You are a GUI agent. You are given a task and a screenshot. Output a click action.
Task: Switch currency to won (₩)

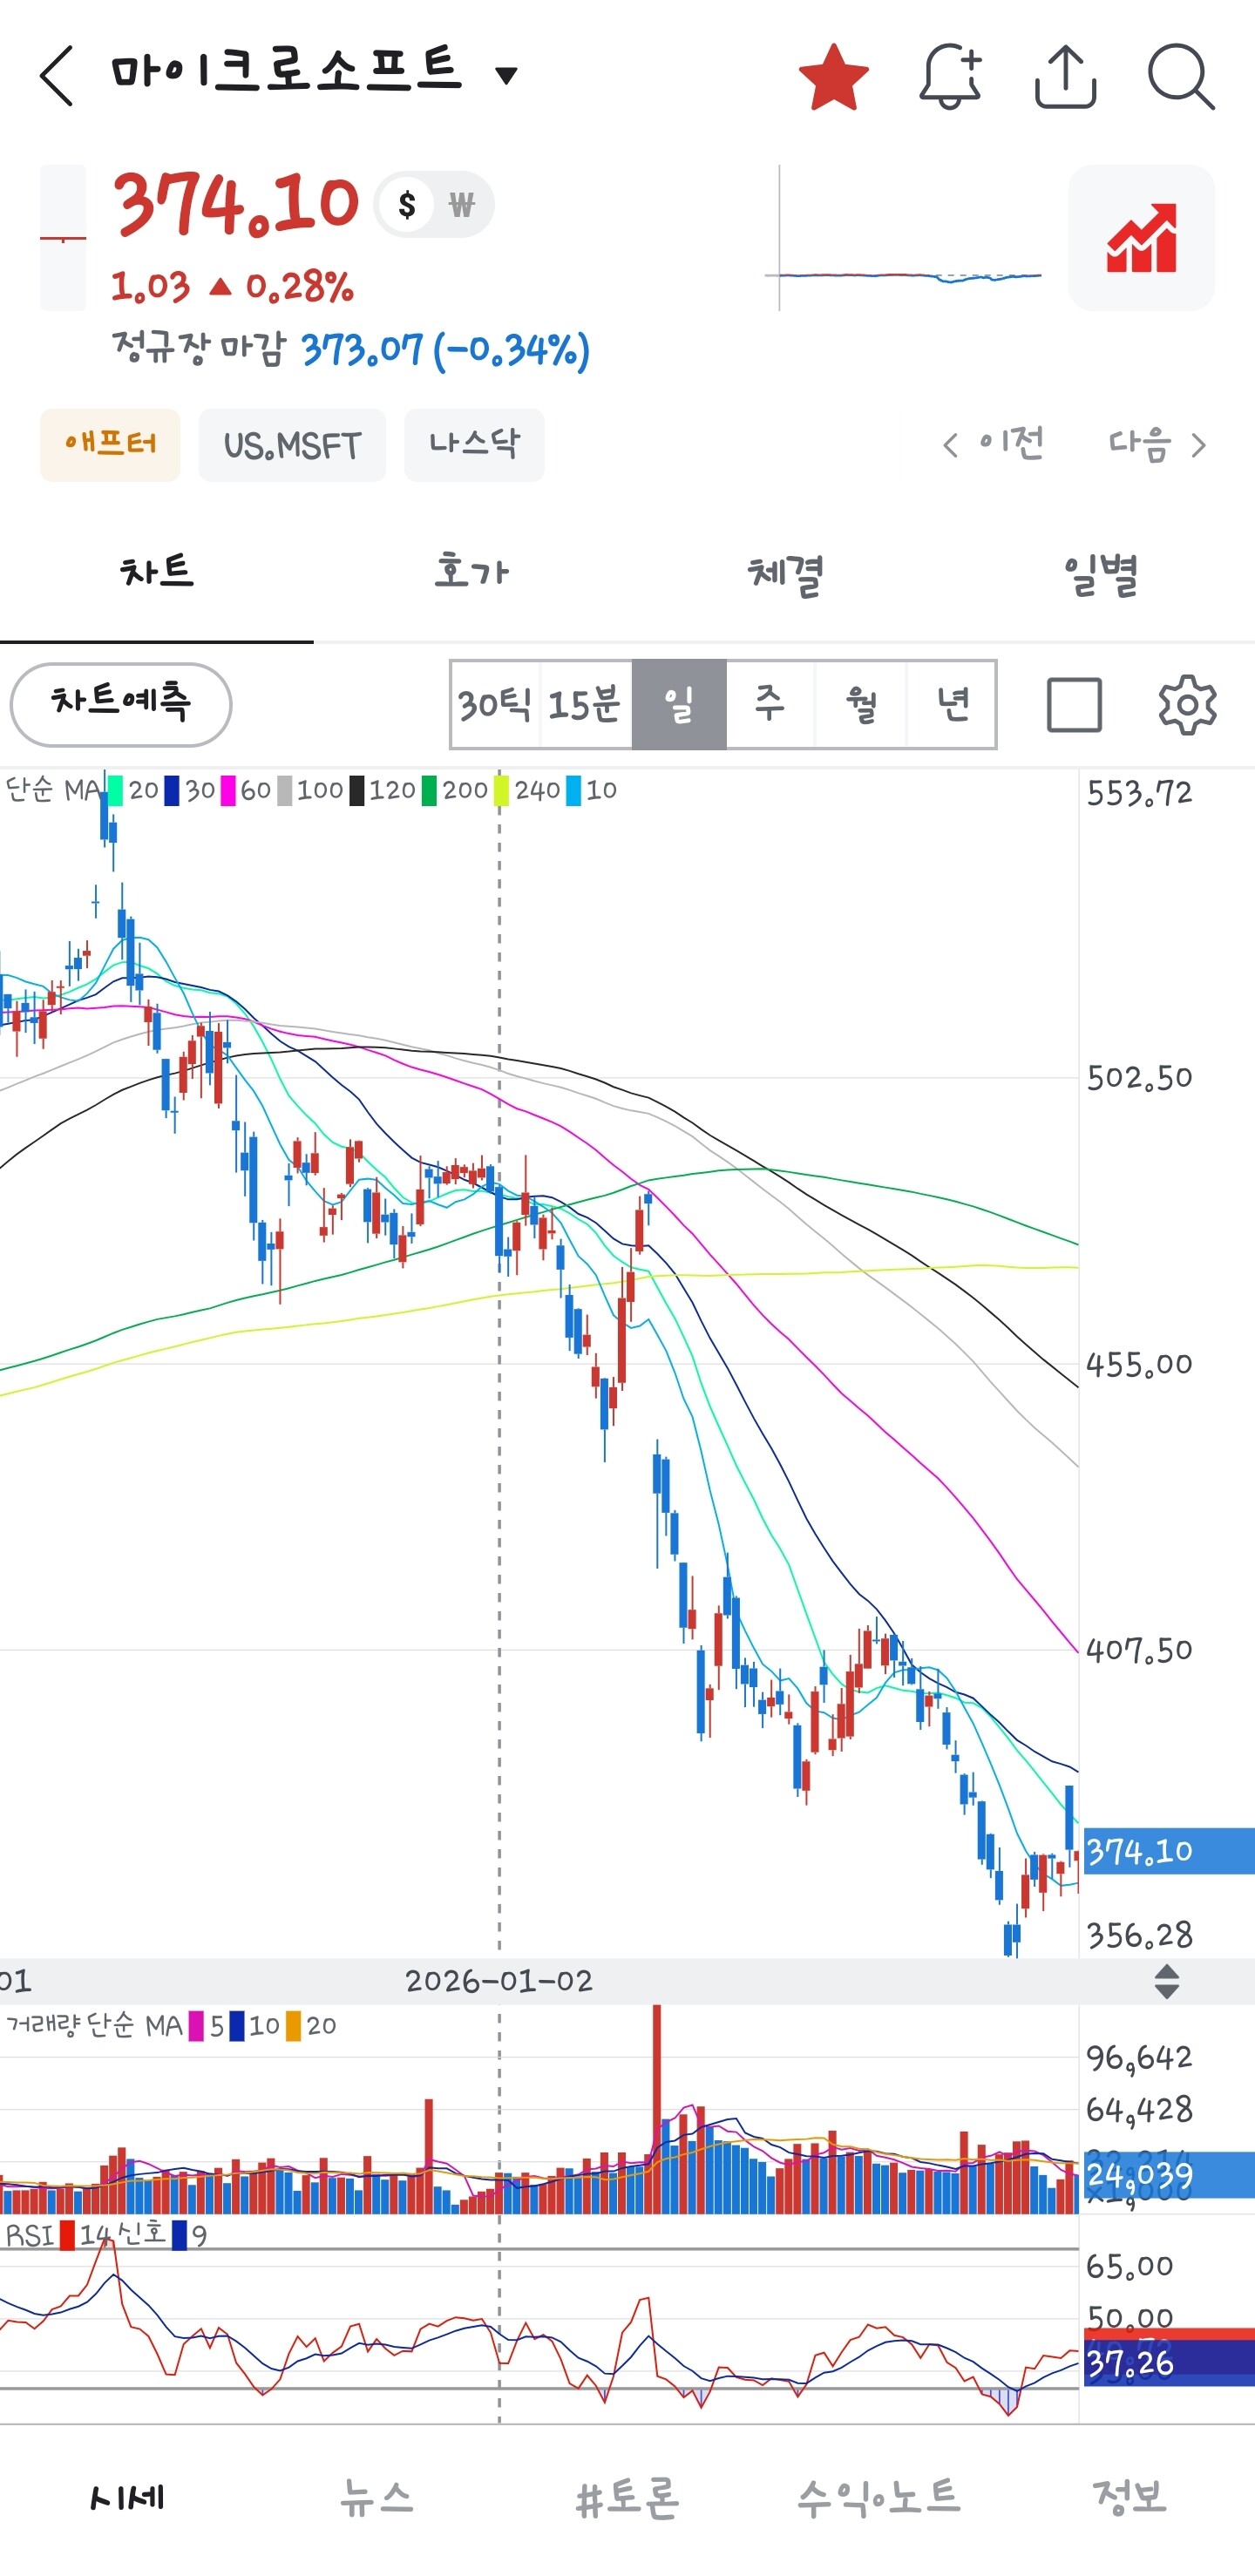461,205
